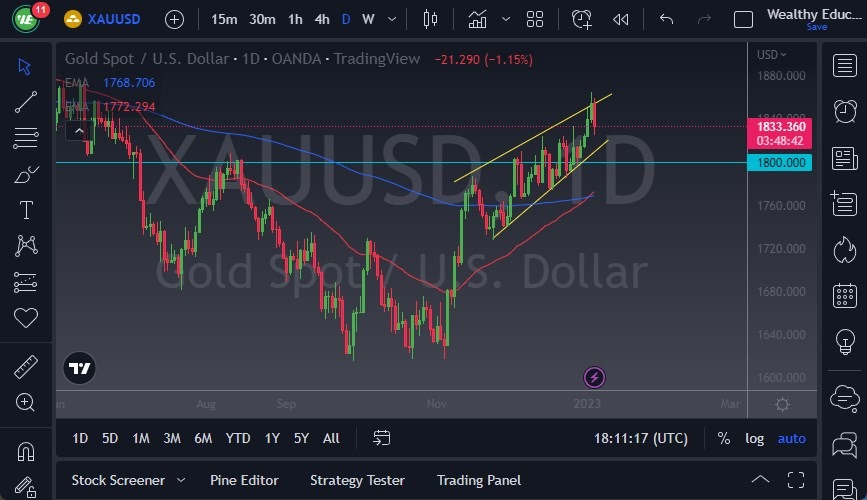Set range to 3M
Screen dimensions: 867x500
(172, 438)
